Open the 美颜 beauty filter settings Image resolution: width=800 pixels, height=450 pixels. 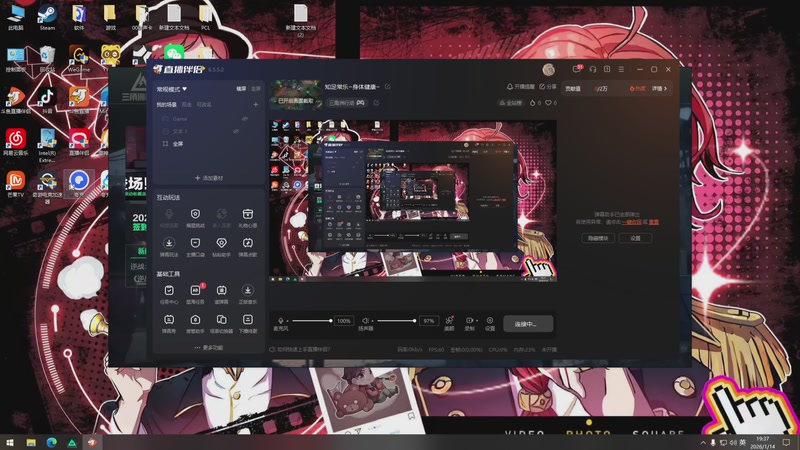[x=449, y=323]
